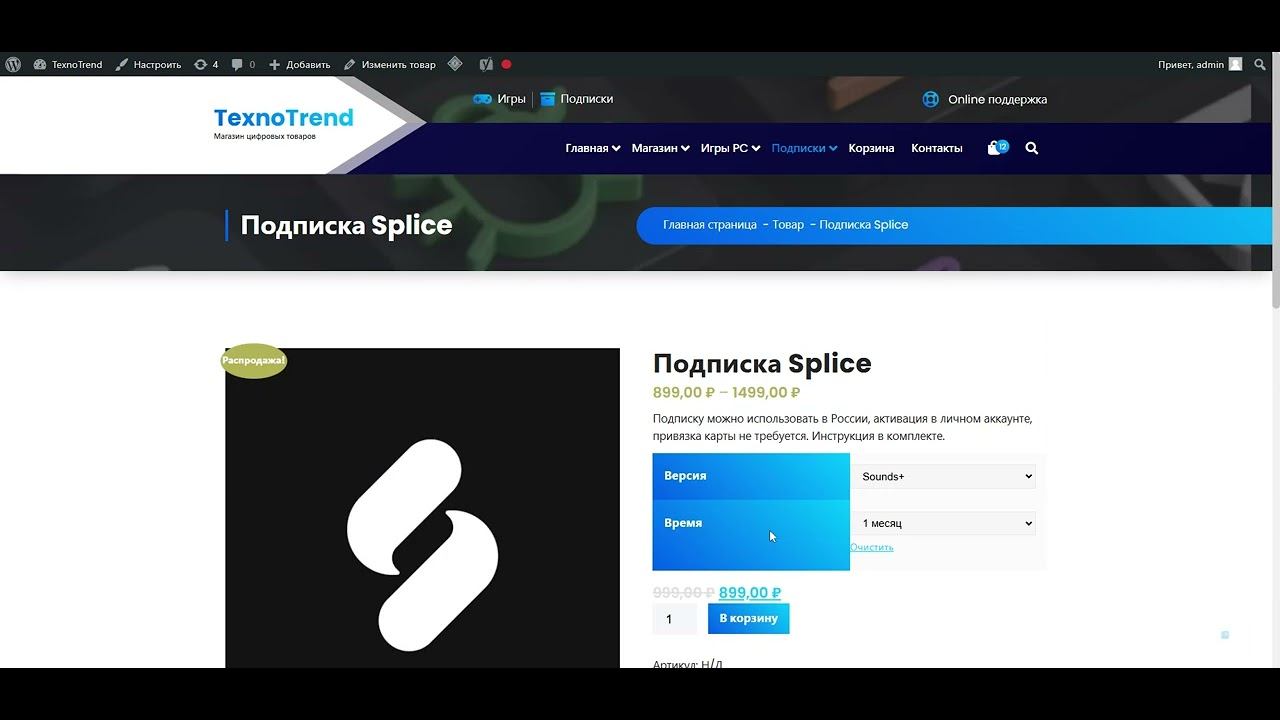Click the Распродажа! sale badge

tap(254, 360)
